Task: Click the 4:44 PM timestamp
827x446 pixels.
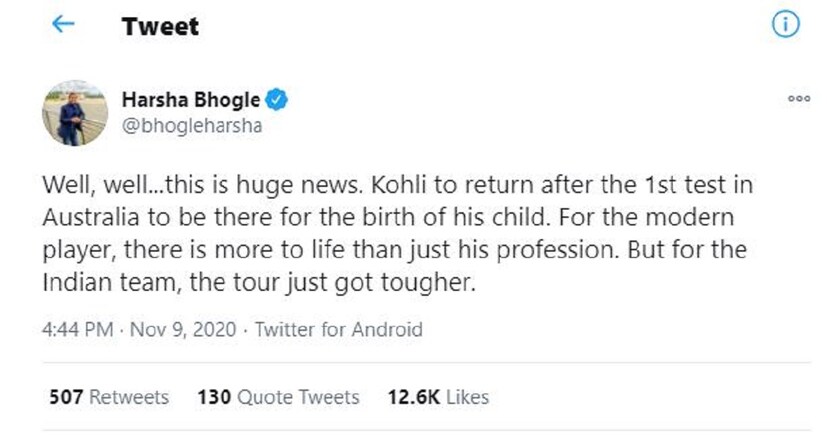Action: click(76, 330)
